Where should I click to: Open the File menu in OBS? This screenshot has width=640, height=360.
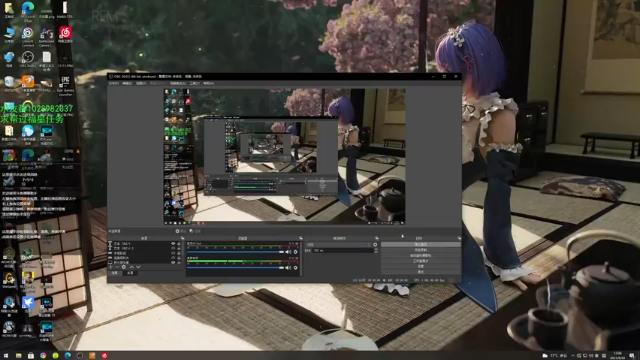tap(113, 83)
